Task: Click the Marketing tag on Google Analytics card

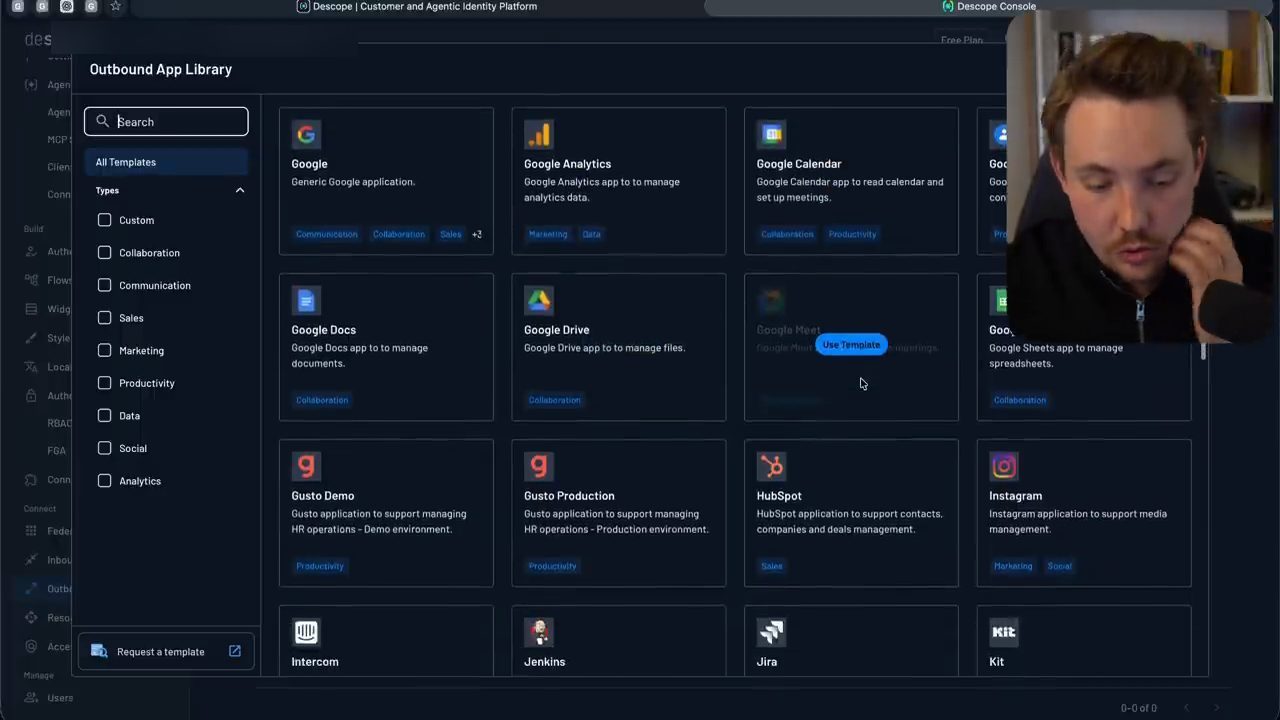Action: point(548,234)
